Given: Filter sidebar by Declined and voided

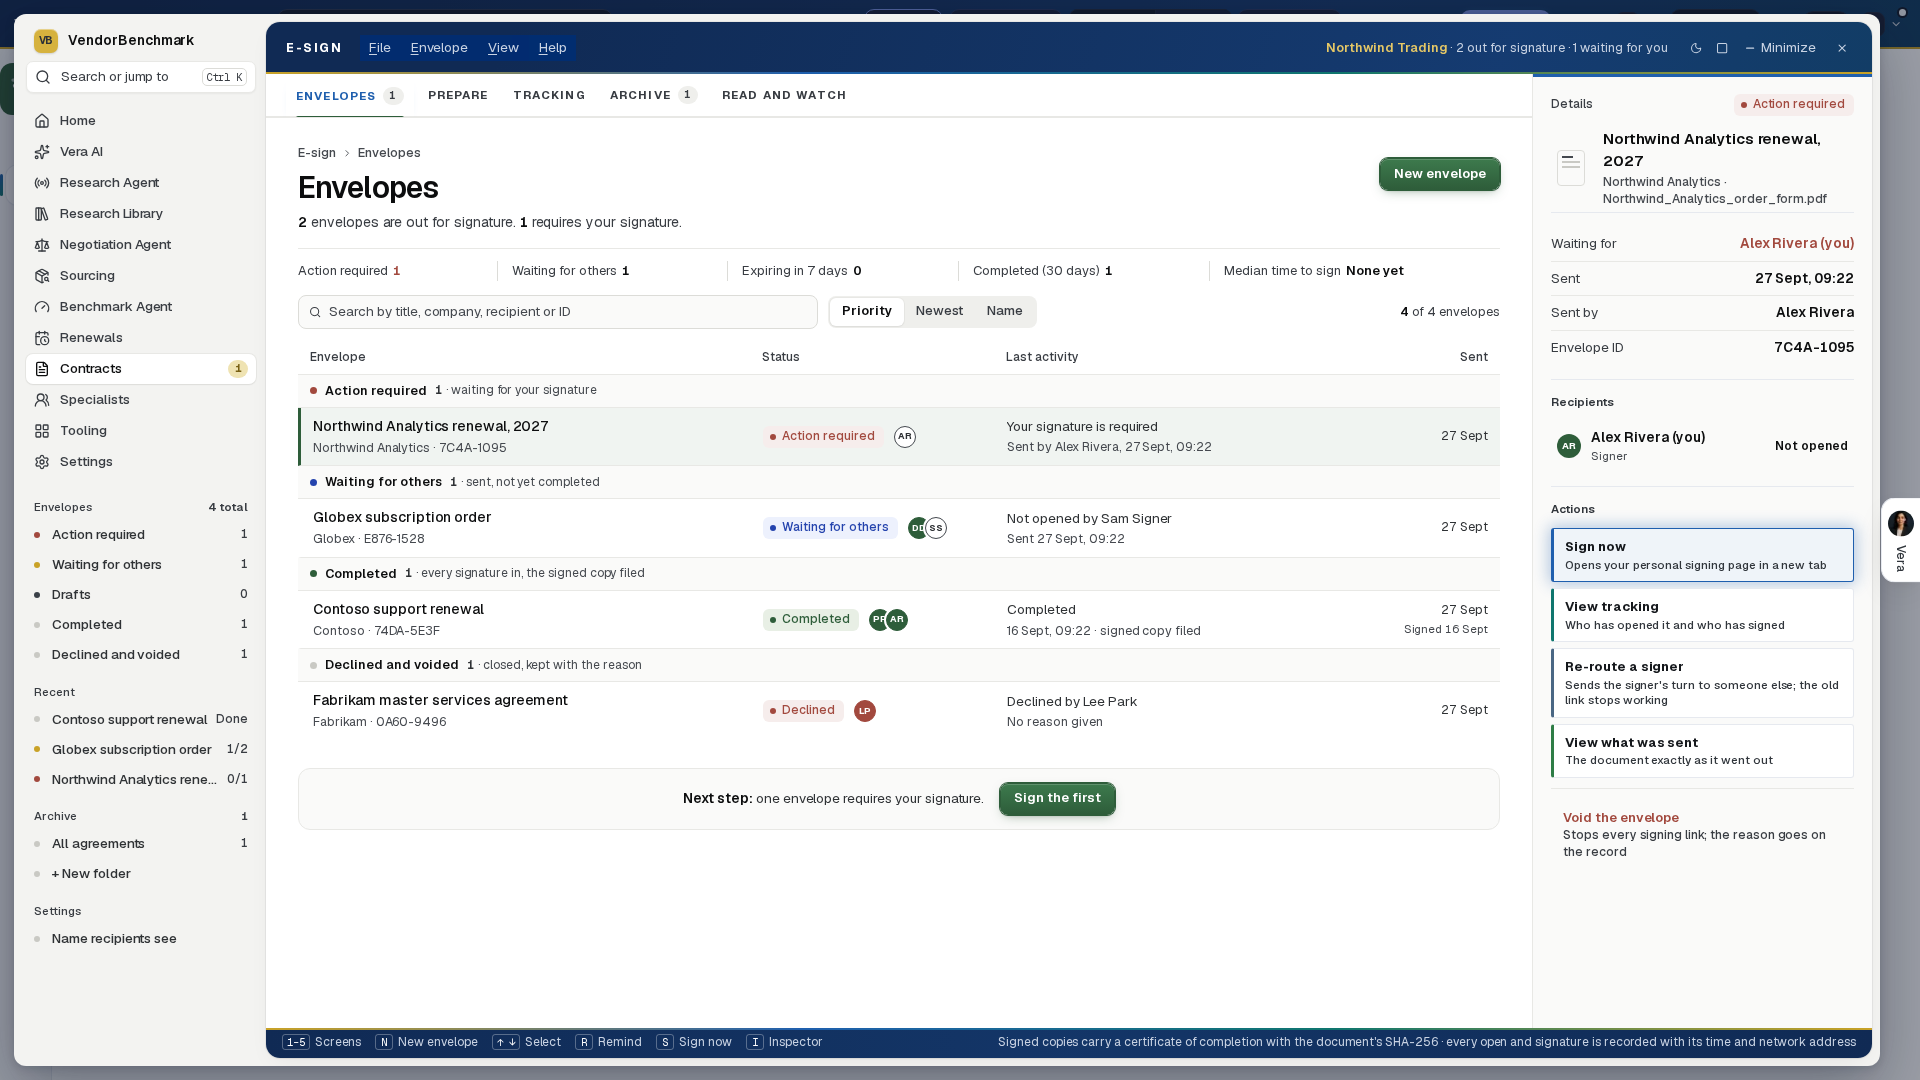Looking at the screenshot, I should pos(141,655).
